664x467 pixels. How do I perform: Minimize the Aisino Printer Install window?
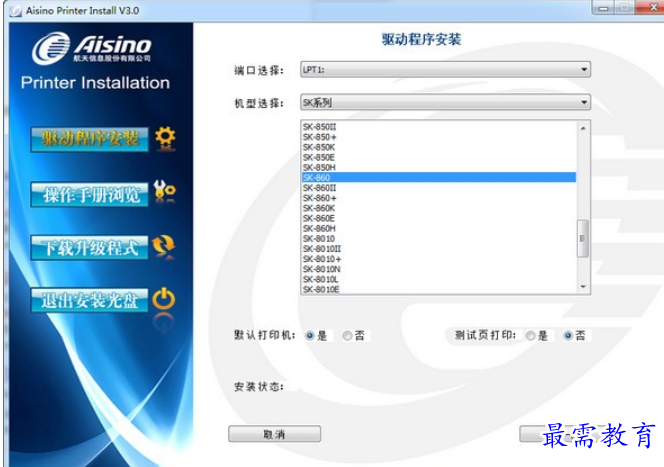click(603, 8)
